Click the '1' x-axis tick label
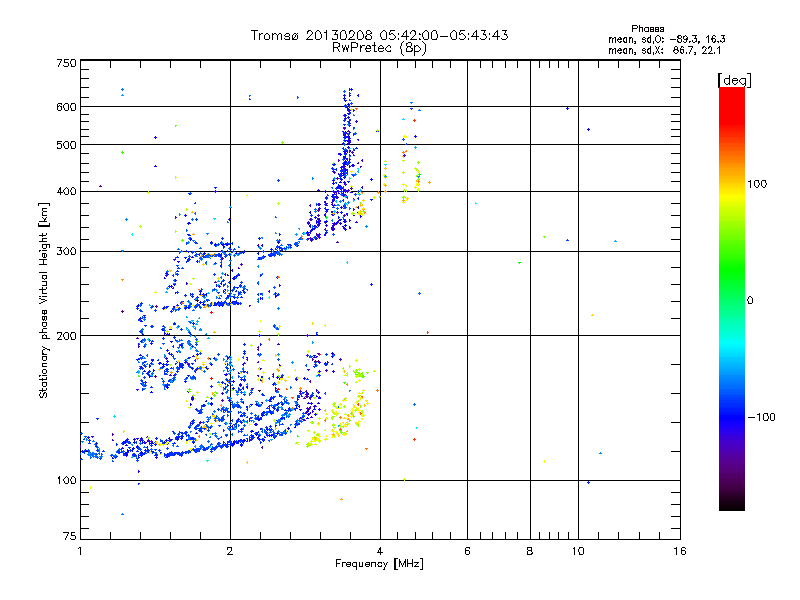Screen dimensions: 800x600 pyautogui.click(x=80, y=551)
